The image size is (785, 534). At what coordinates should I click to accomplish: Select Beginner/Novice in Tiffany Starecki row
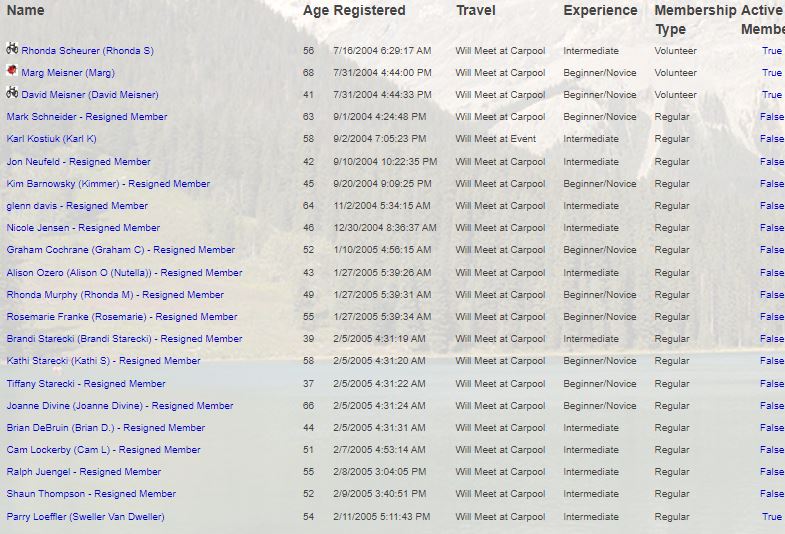tap(600, 384)
